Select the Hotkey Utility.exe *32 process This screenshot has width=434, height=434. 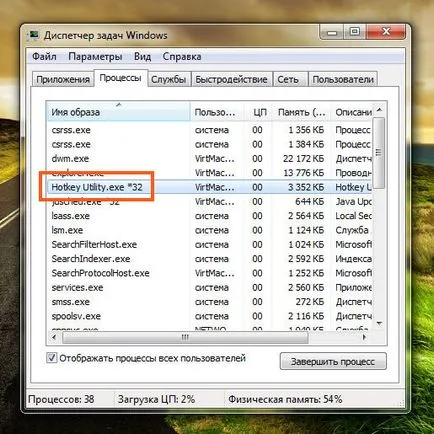(x=209, y=187)
